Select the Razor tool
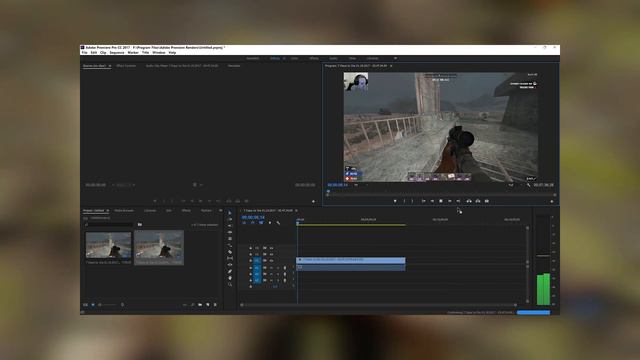640x360 pixels. [x=230, y=252]
